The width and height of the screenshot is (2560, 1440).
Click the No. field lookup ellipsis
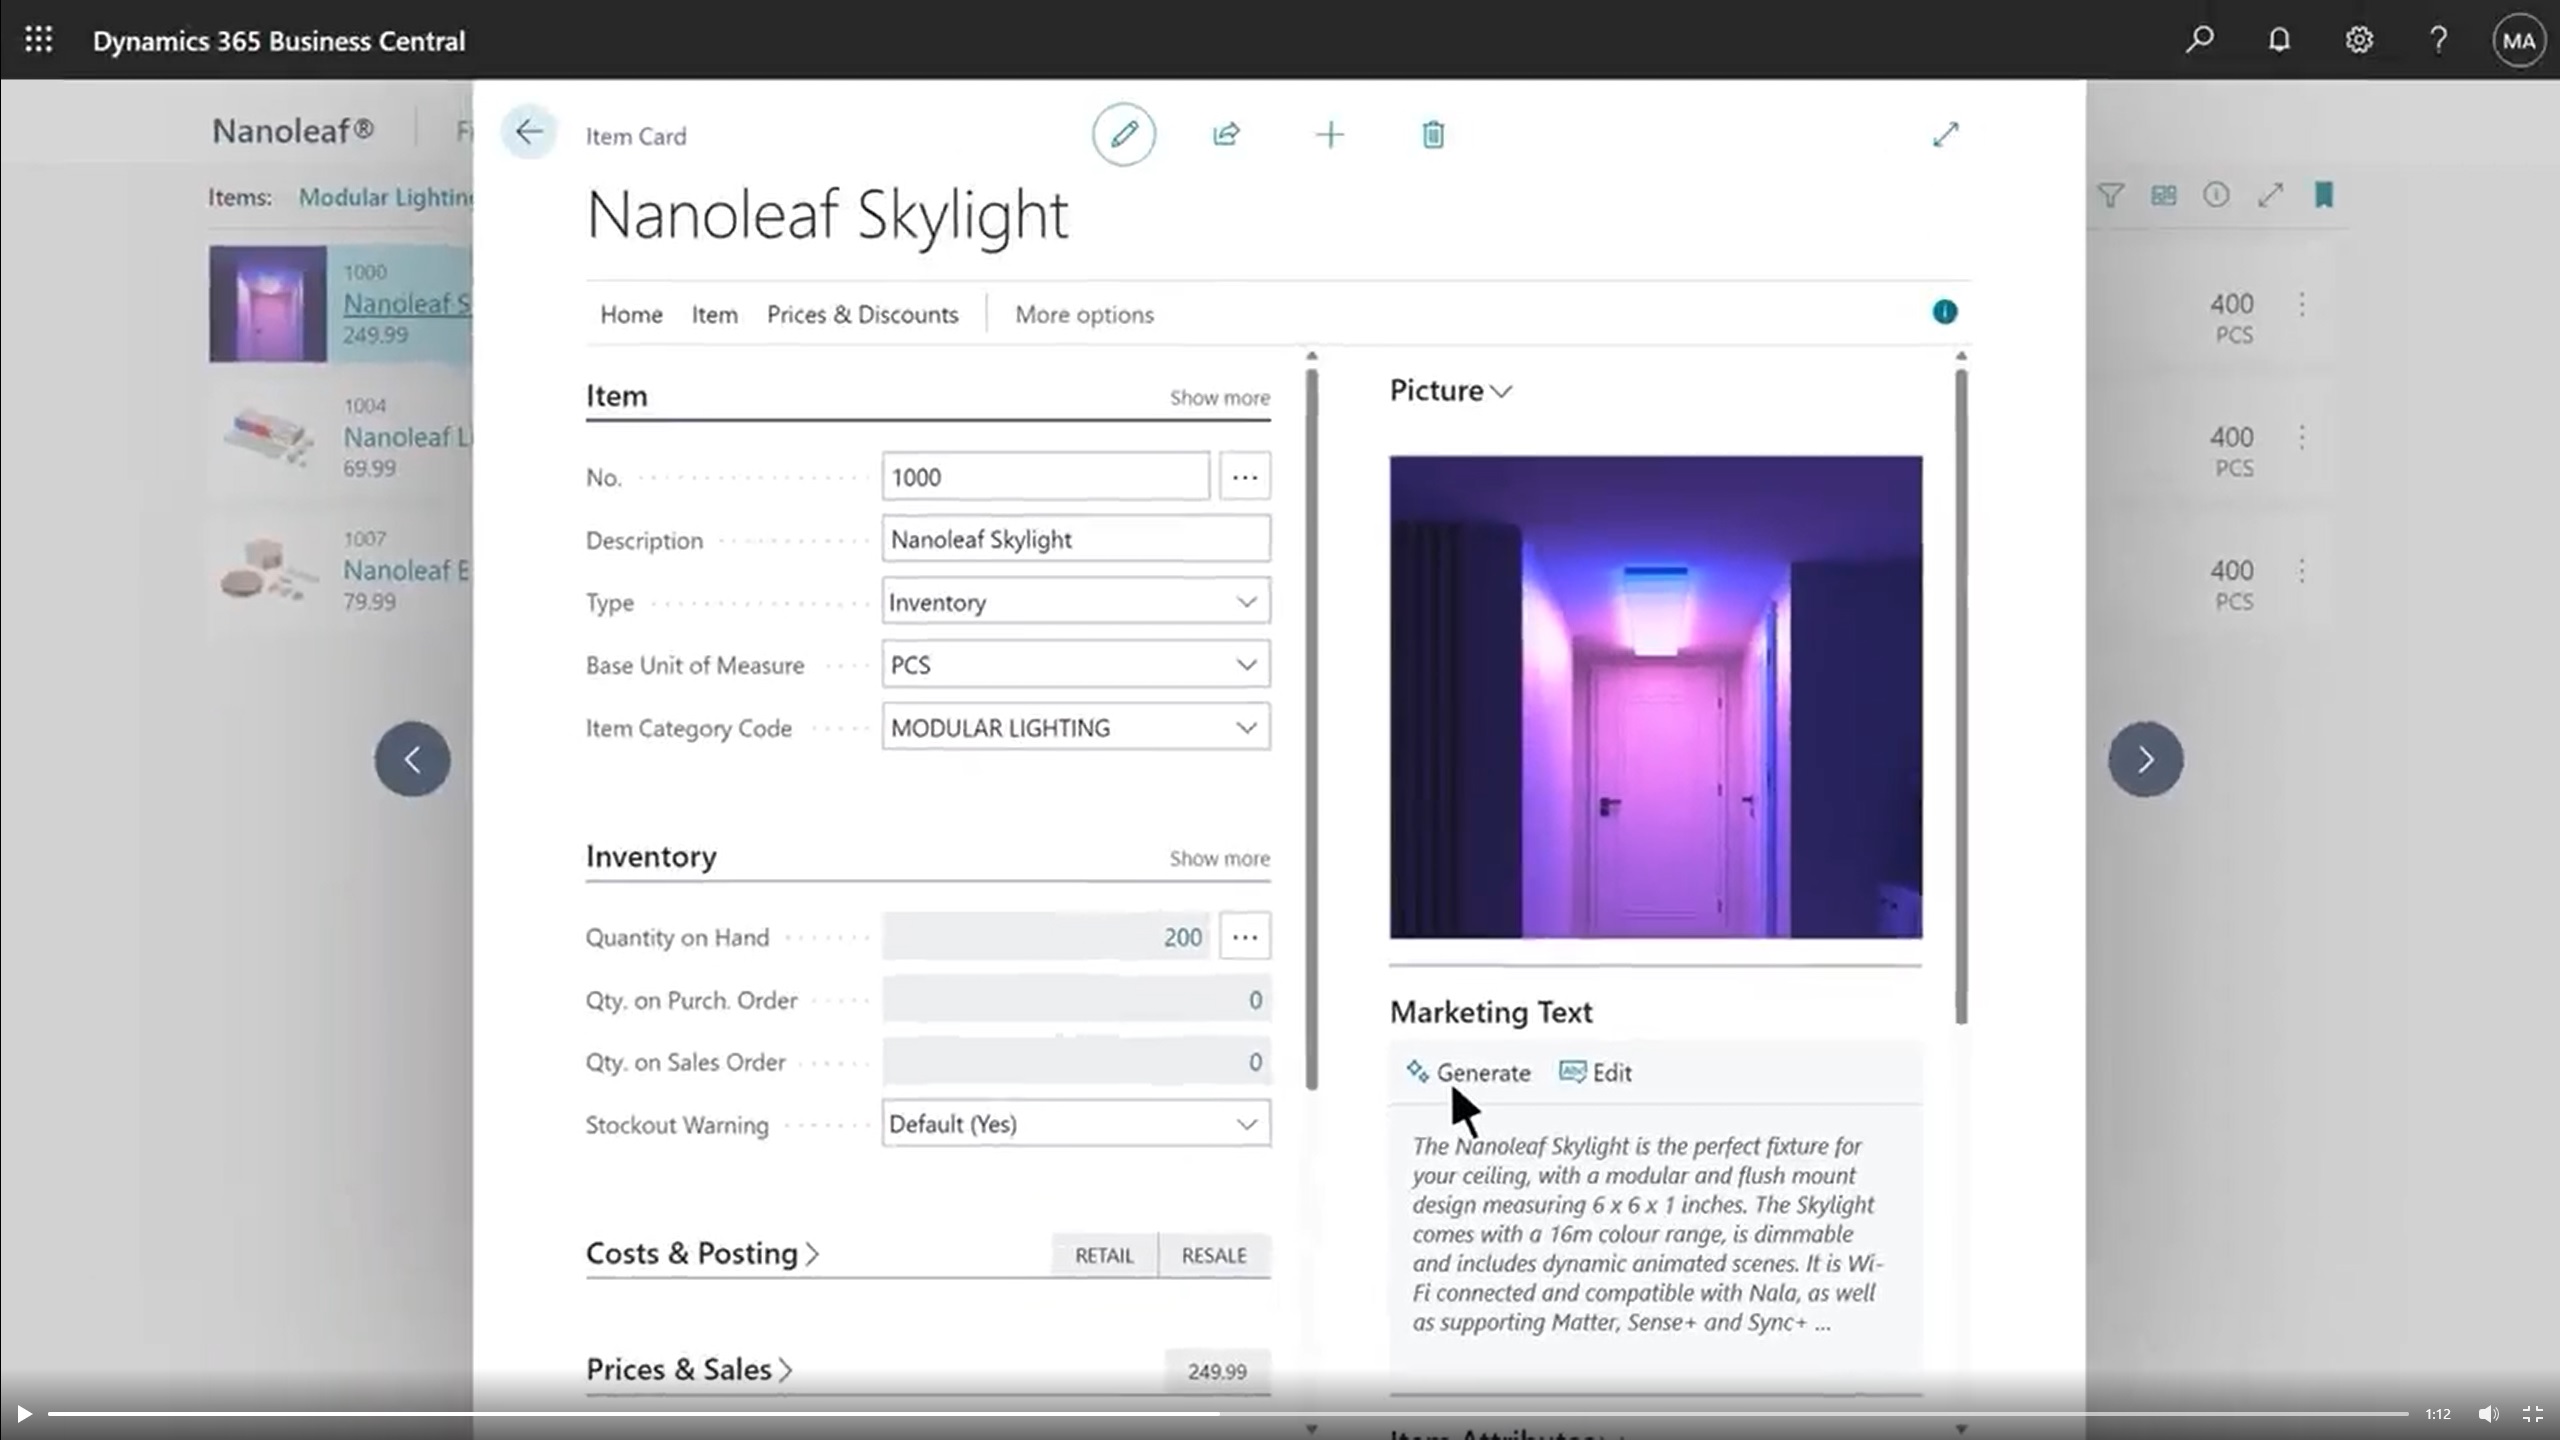[x=1245, y=477]
